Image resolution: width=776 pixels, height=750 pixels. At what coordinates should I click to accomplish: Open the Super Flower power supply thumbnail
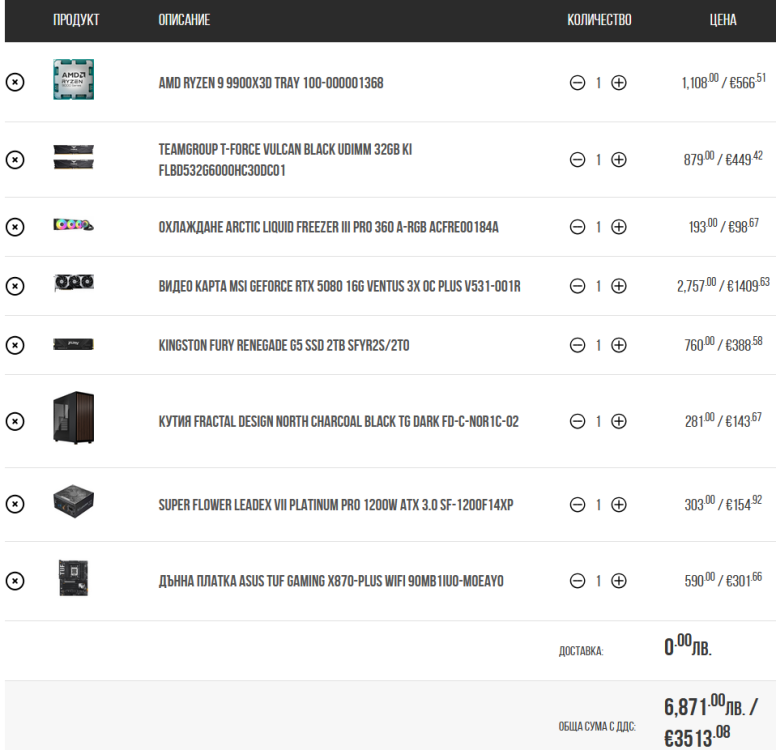click(74, 501)
